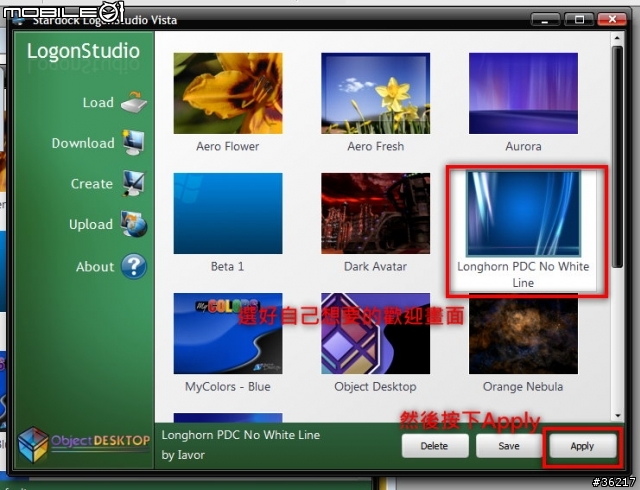640x490 pixels.
Task: Click the "Orange Nebula" caption text
Action: (523, 387)
